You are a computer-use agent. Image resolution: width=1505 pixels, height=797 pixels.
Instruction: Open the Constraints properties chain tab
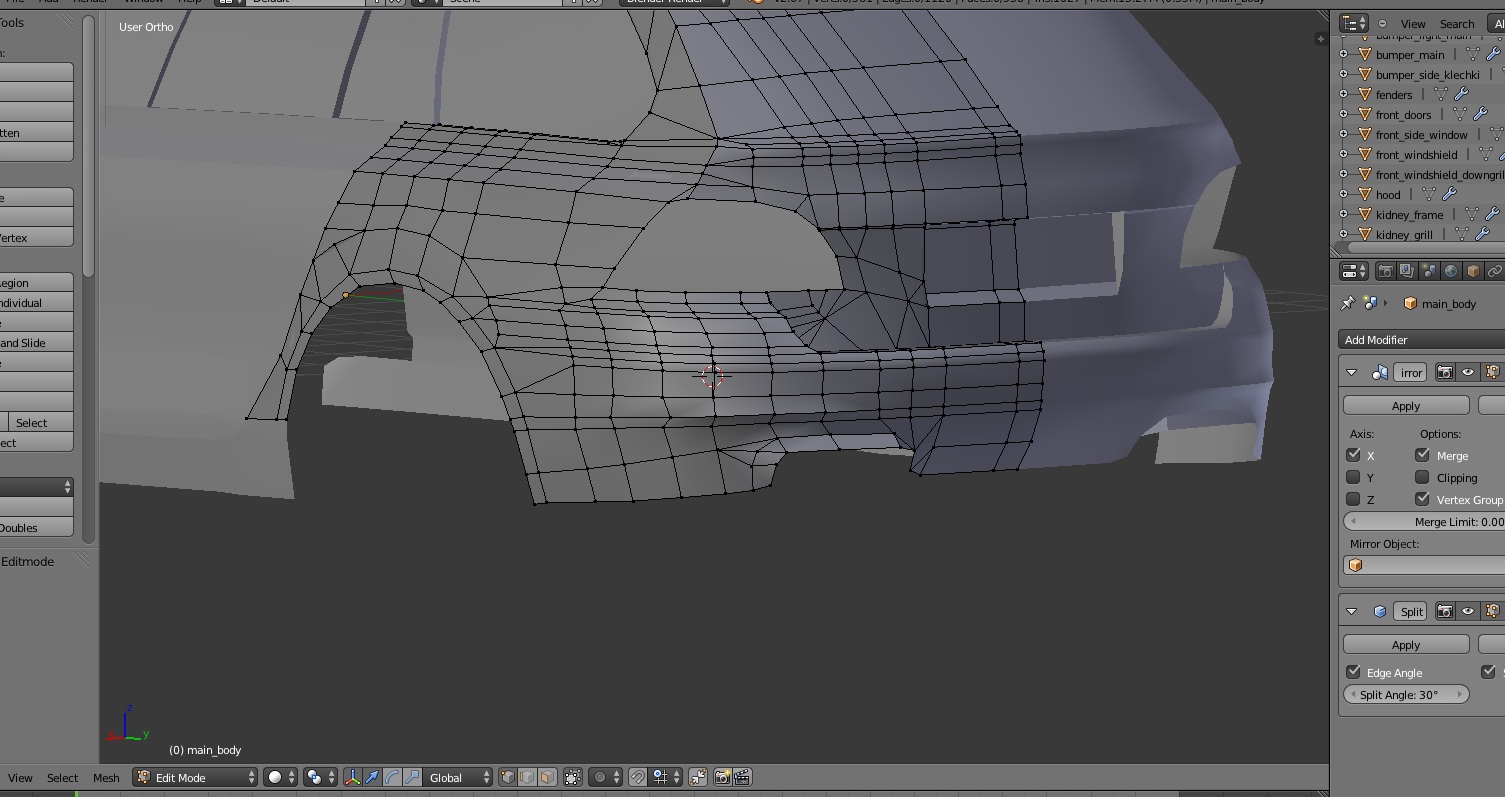1495,271
